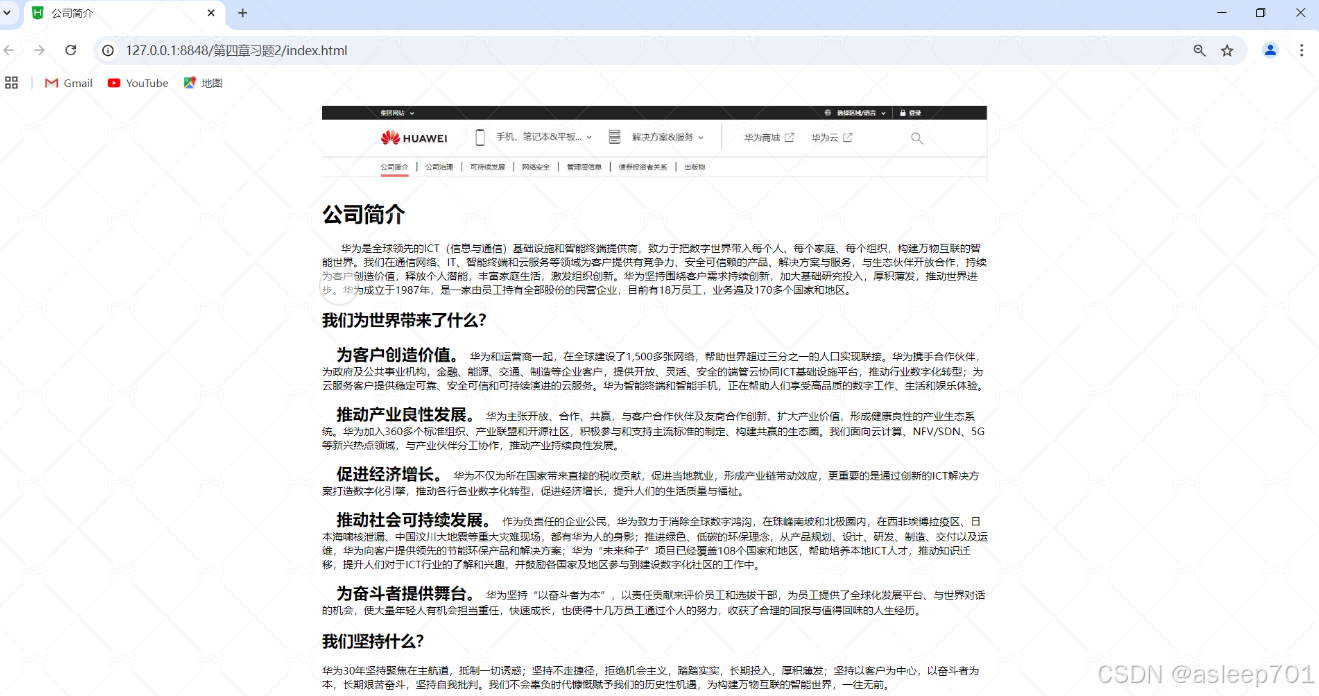The image size is (1319, 696).
Task: Open the 债券投资者关系 tab
Action: pos(643,167)
